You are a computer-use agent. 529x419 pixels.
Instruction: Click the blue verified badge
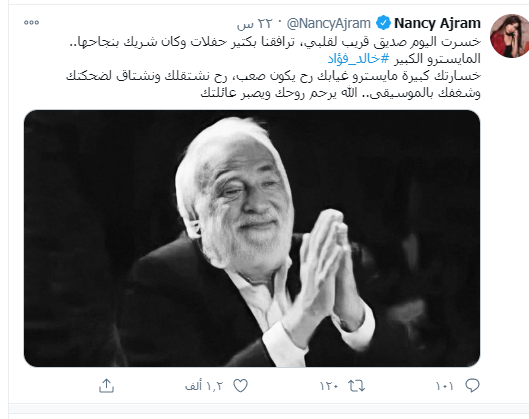coord(383,23)
